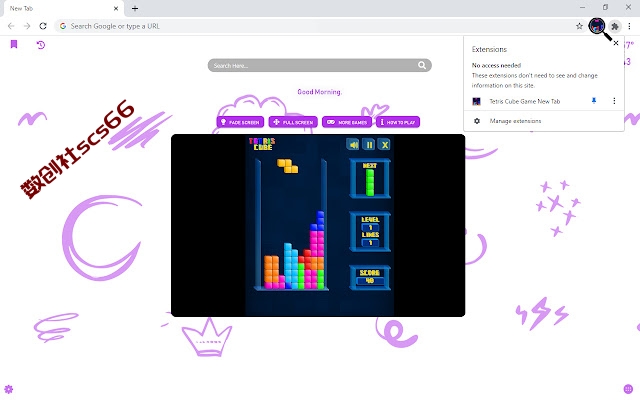
Task: Pause the Tetris Cube game
Action: click(369, 144)
